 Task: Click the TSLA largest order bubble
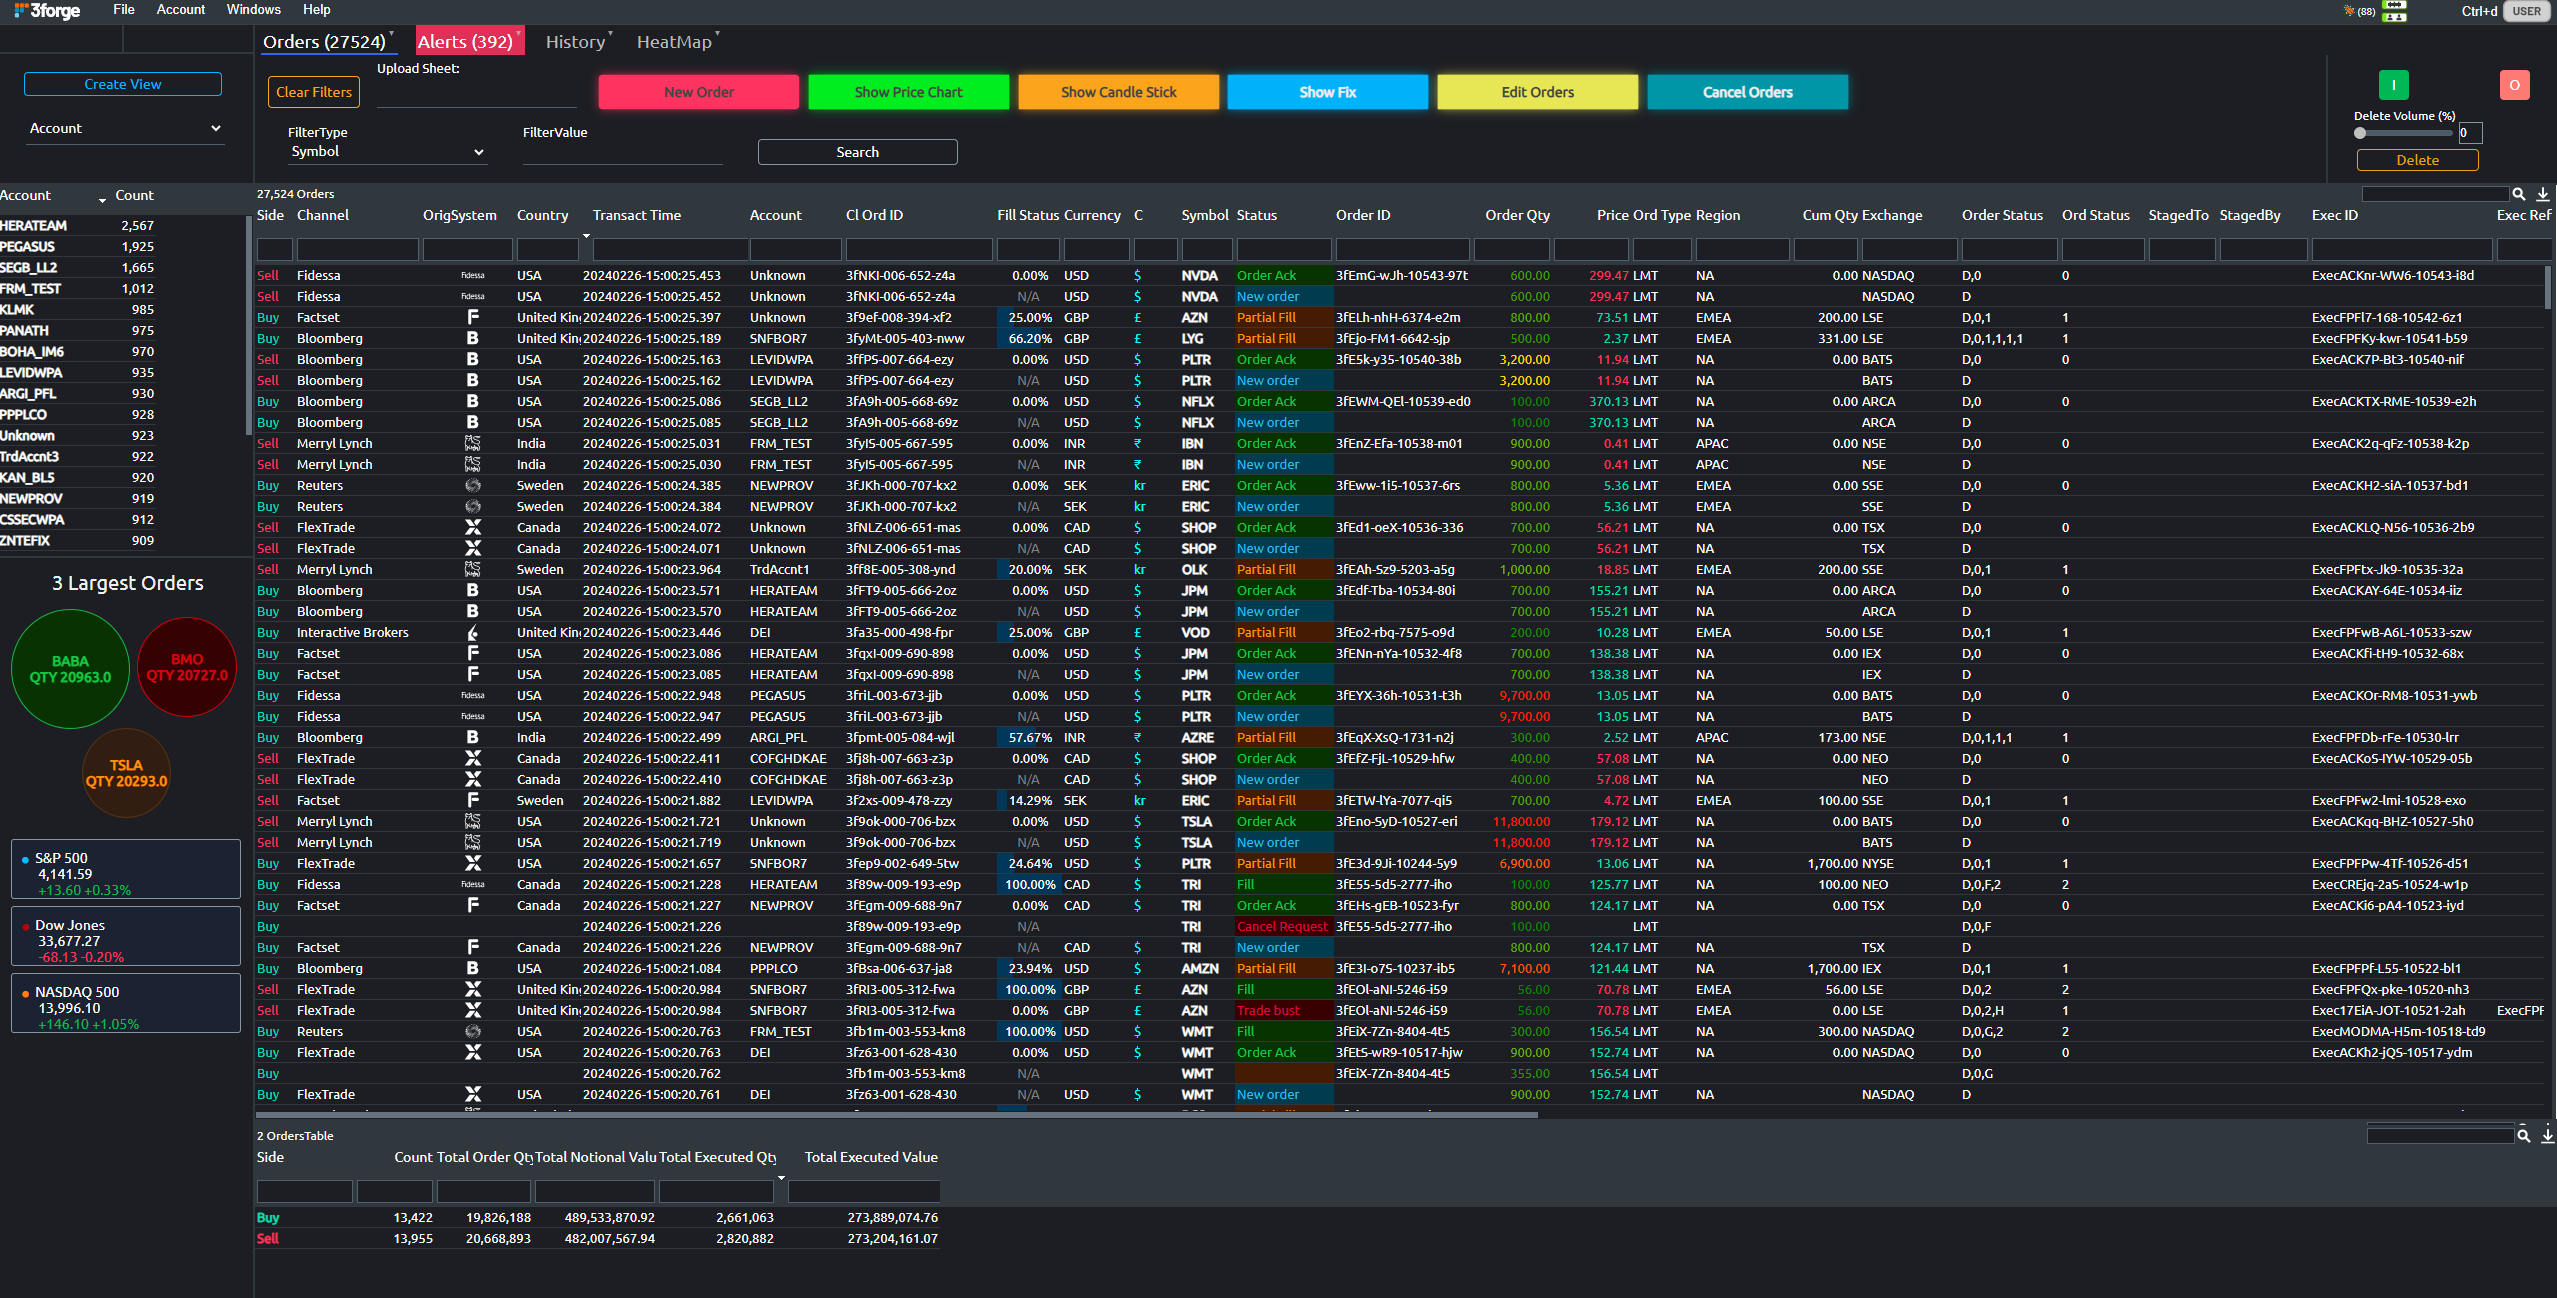tap(126, 773)
